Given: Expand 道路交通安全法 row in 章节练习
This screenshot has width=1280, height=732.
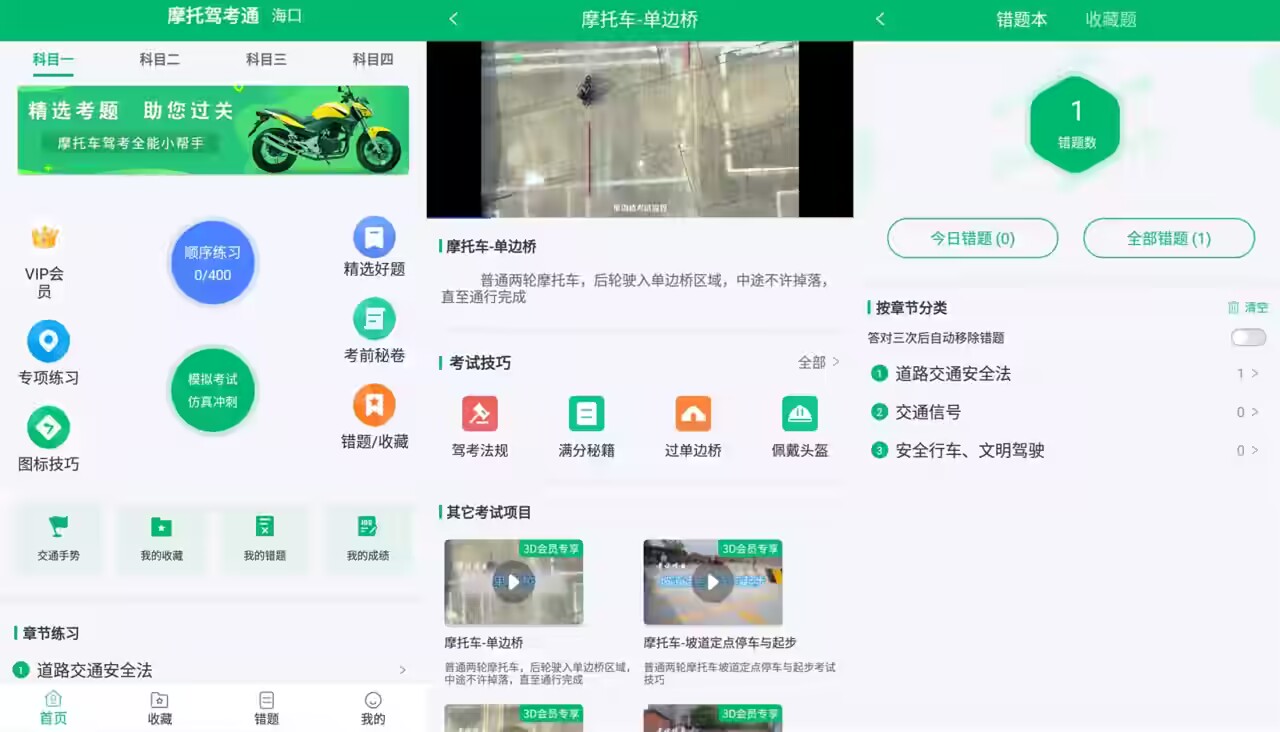Looking at the screenshot, I should [x=213, y=670].
